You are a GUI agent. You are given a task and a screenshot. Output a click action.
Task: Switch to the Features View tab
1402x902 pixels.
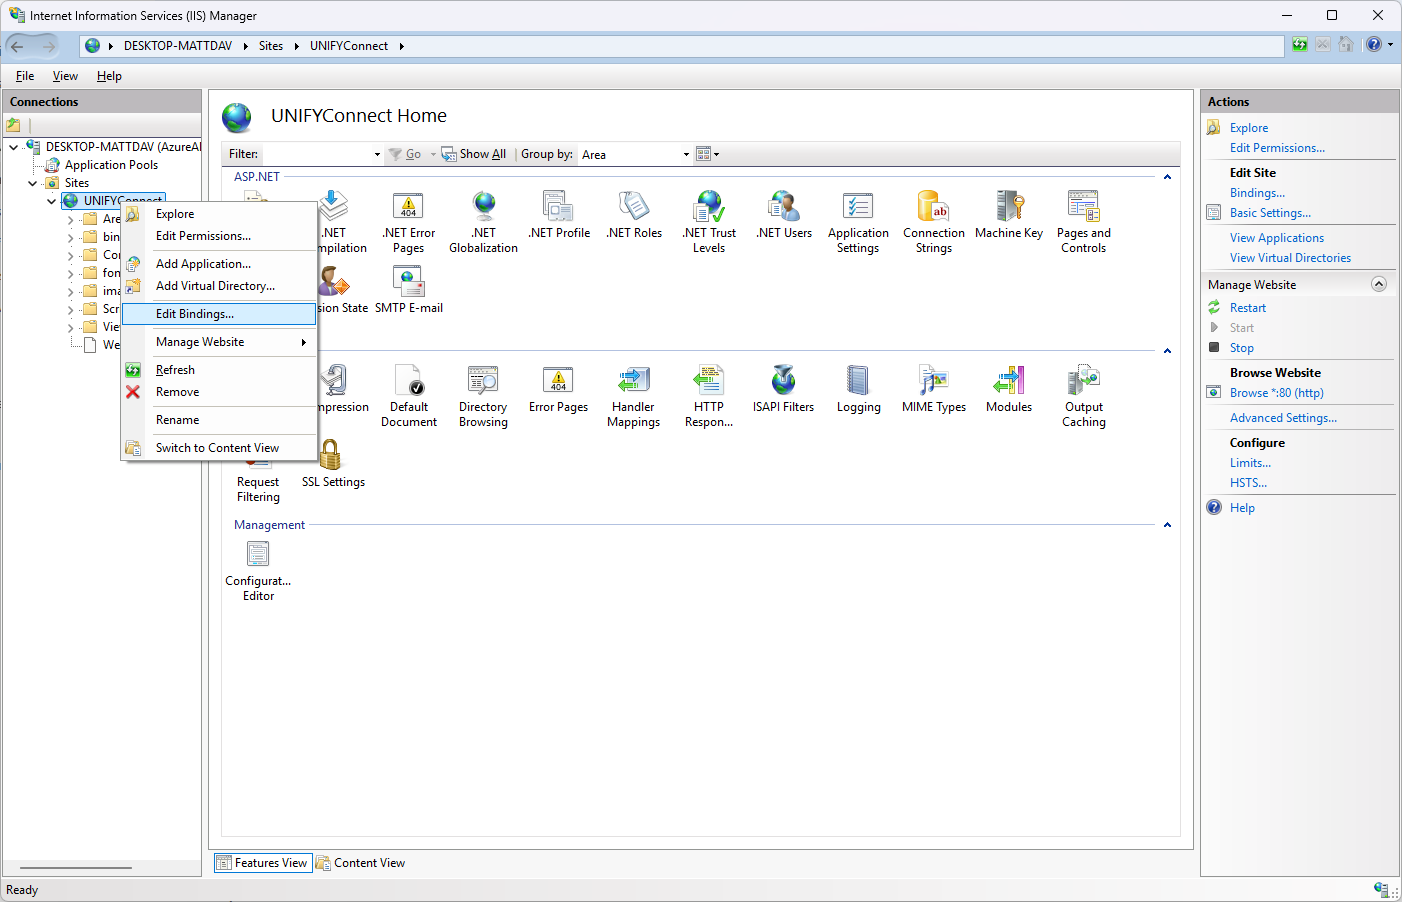[x=263, y=863]
